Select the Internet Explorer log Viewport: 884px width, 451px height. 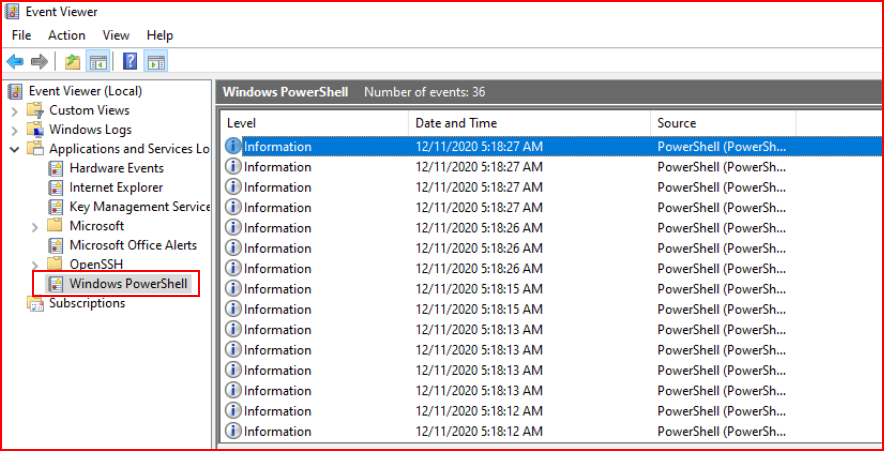(x=116, y=187)
